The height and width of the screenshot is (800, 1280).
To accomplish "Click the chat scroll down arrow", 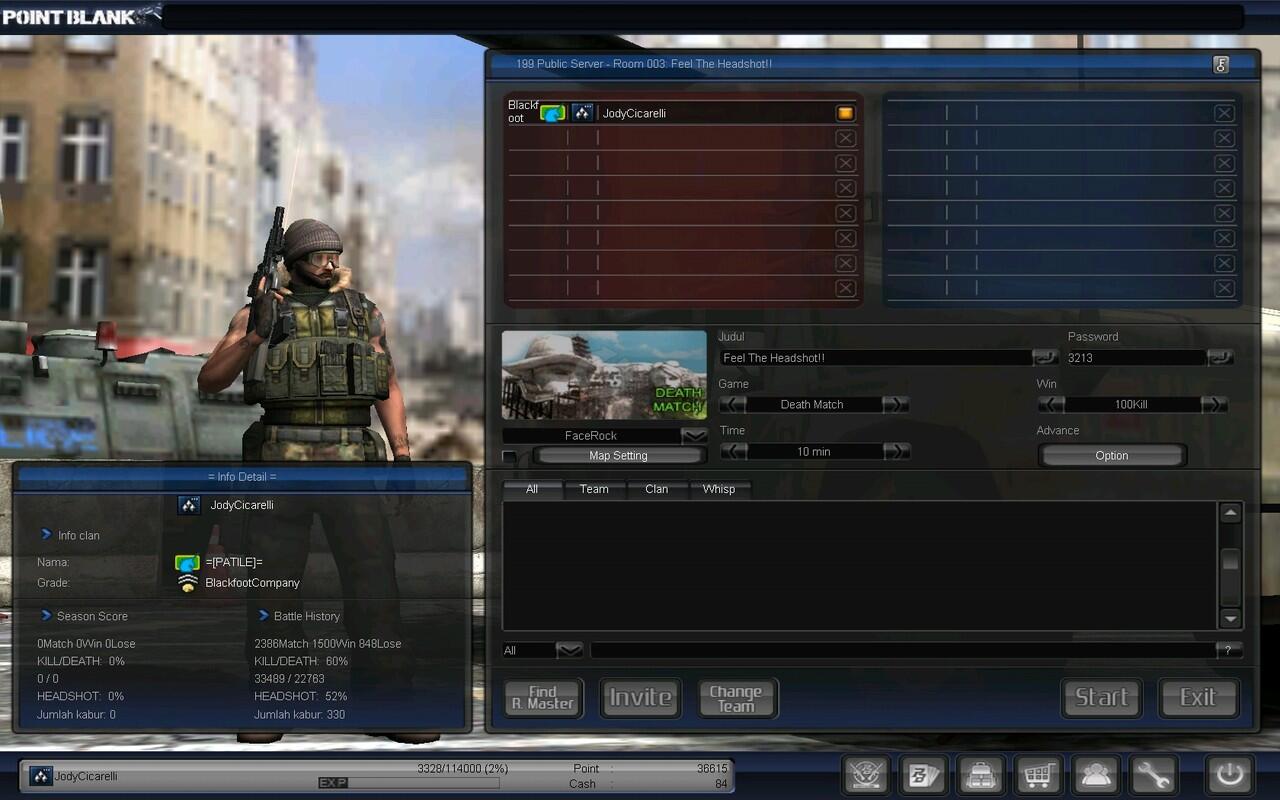I will 1230,618.
